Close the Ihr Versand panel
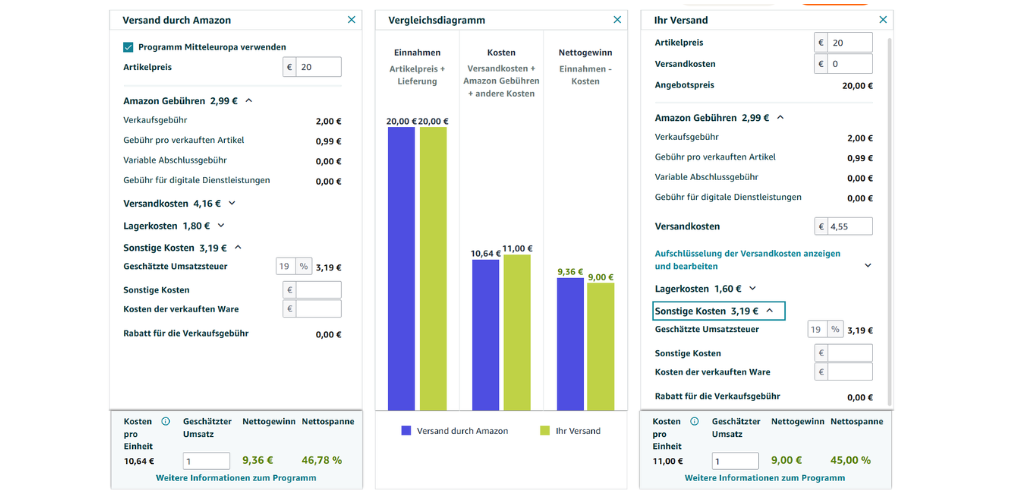The width and height of the screenshot is (1024, 492). [x=883, y=20]
